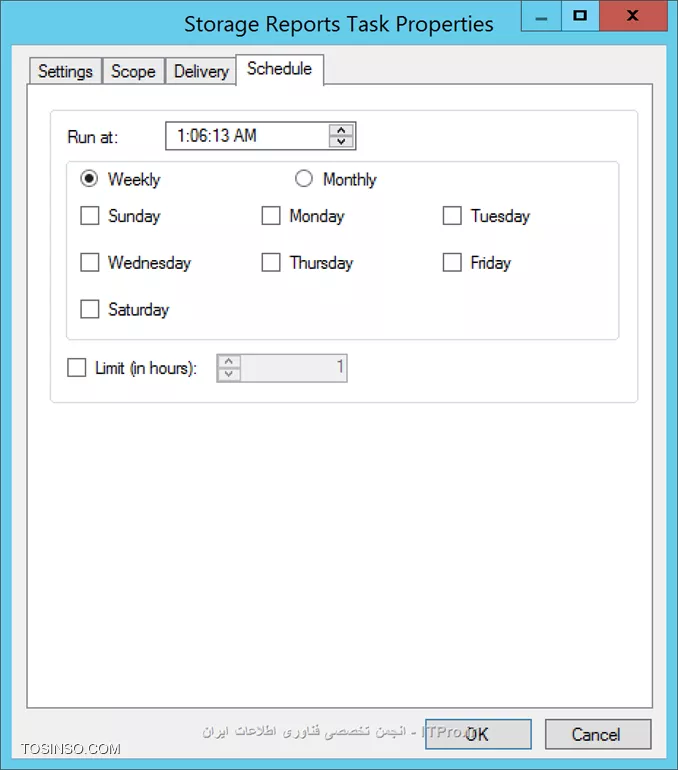Enable the Monday checkbox
Image resolution: width=678 pixels, height=770 pixels.
point(271,216)
